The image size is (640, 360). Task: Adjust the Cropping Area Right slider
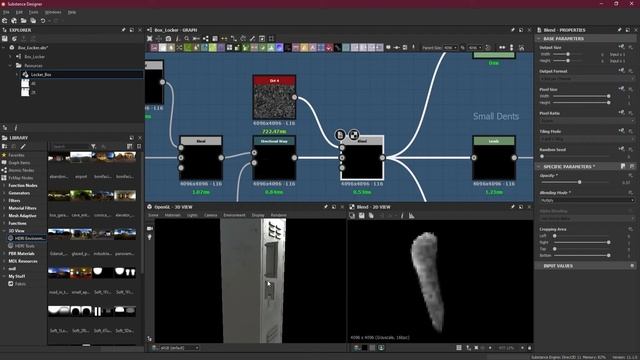[x=581, y=242]
